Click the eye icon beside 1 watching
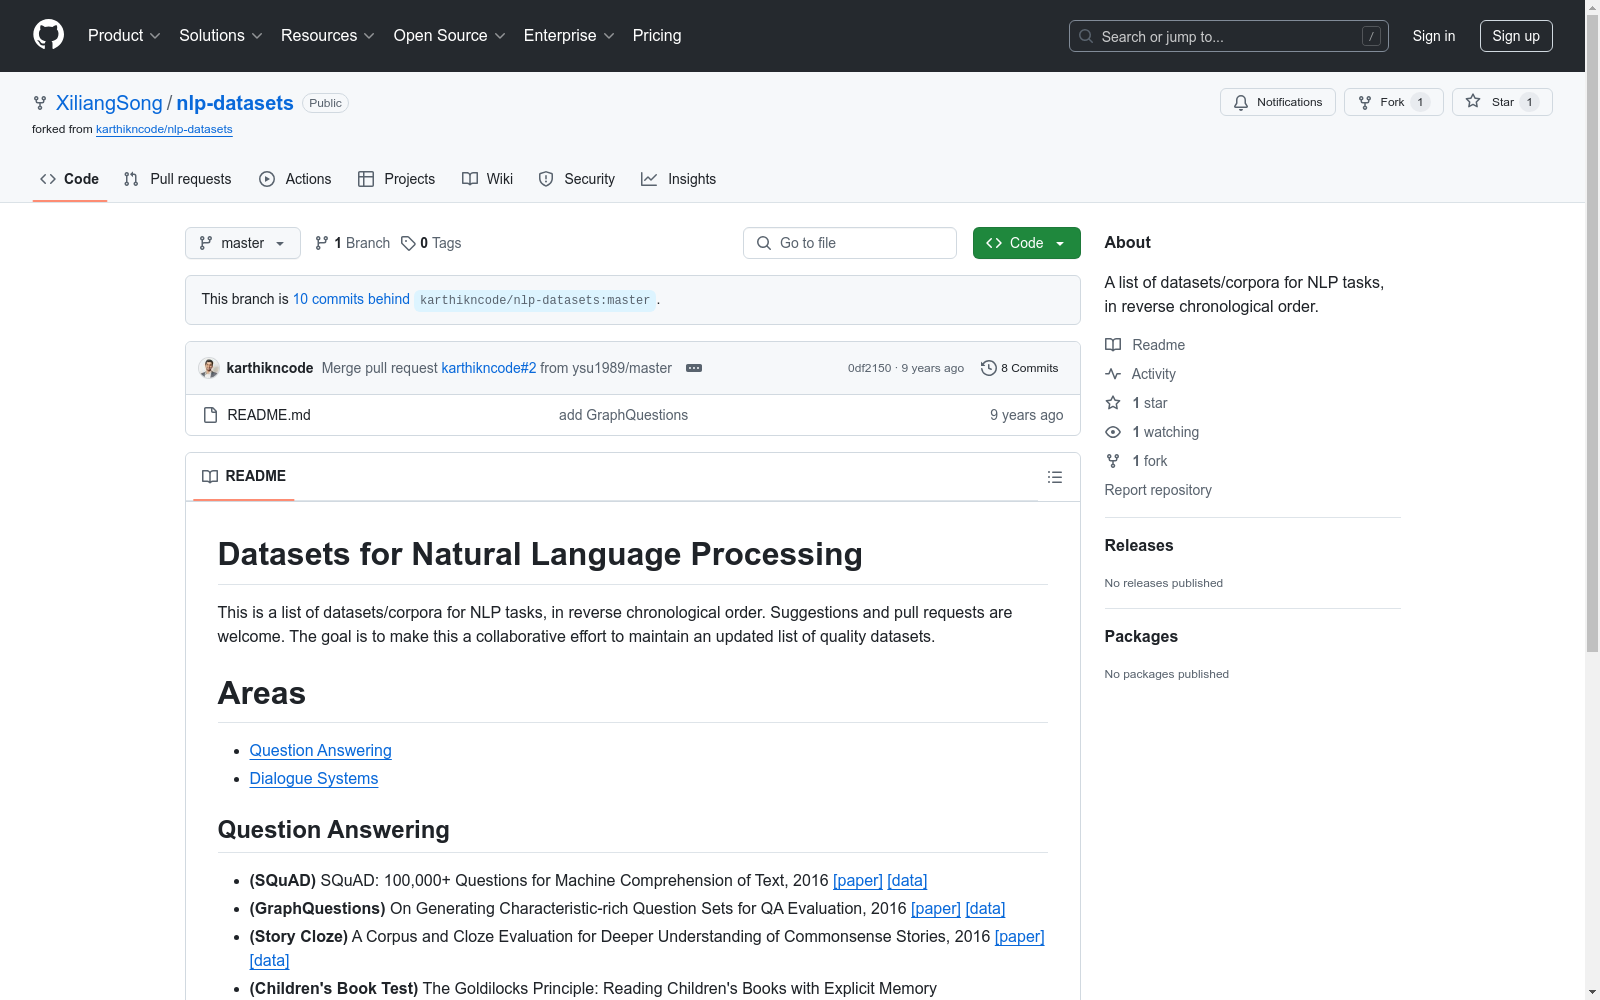Image resolution: width=1600 pixels, height=1000 pixels. (1113, 432)
